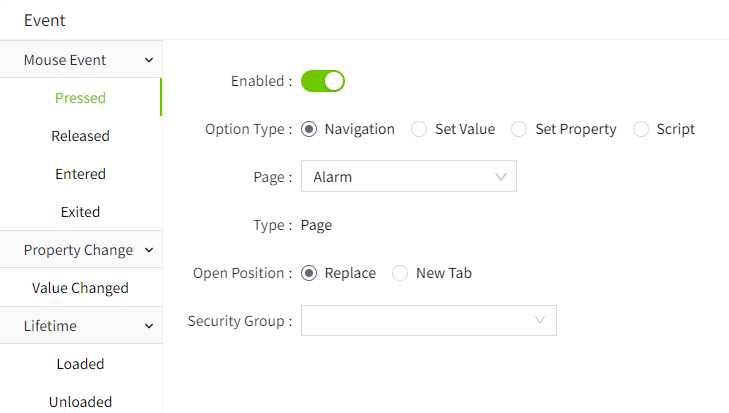729x413 pixels.
Task: Open the Value Changed event
Action: 80,288
